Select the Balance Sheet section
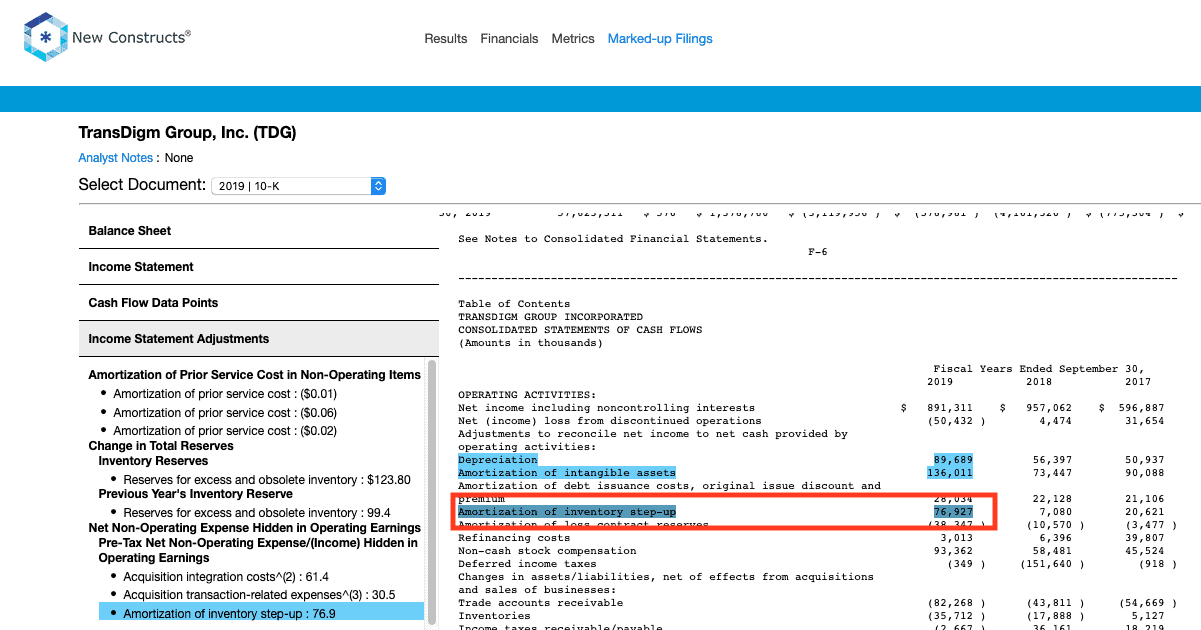This screenshot has width=1201, height=630. point(259,231)
